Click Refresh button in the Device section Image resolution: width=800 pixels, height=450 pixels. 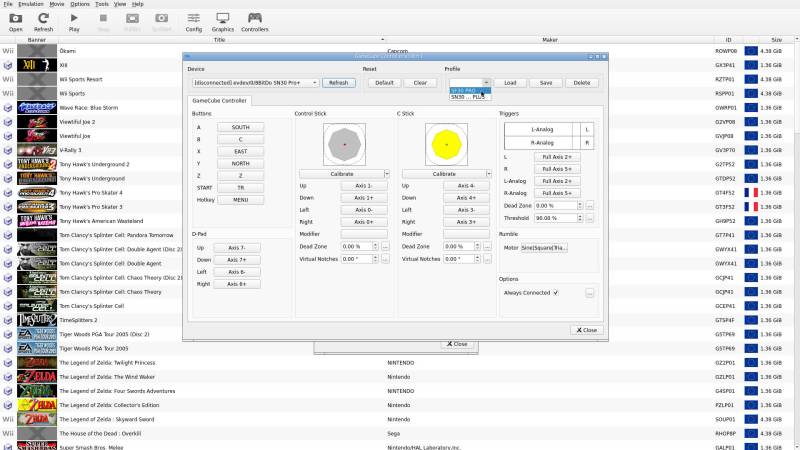(x=338, y=83)
